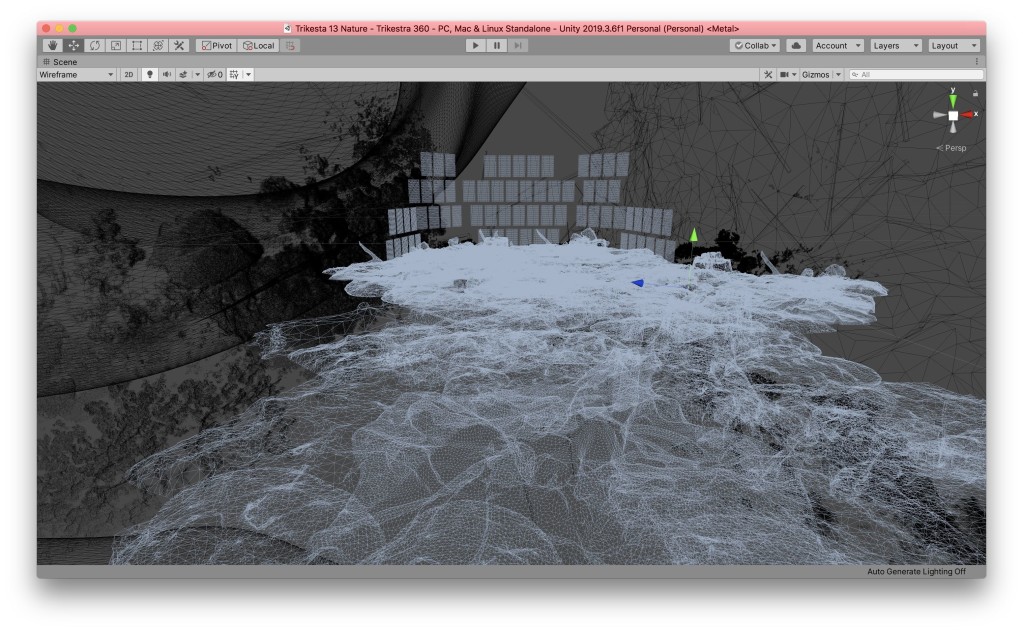
Task: Select the Rotate tool
Action: pos(95,46)
